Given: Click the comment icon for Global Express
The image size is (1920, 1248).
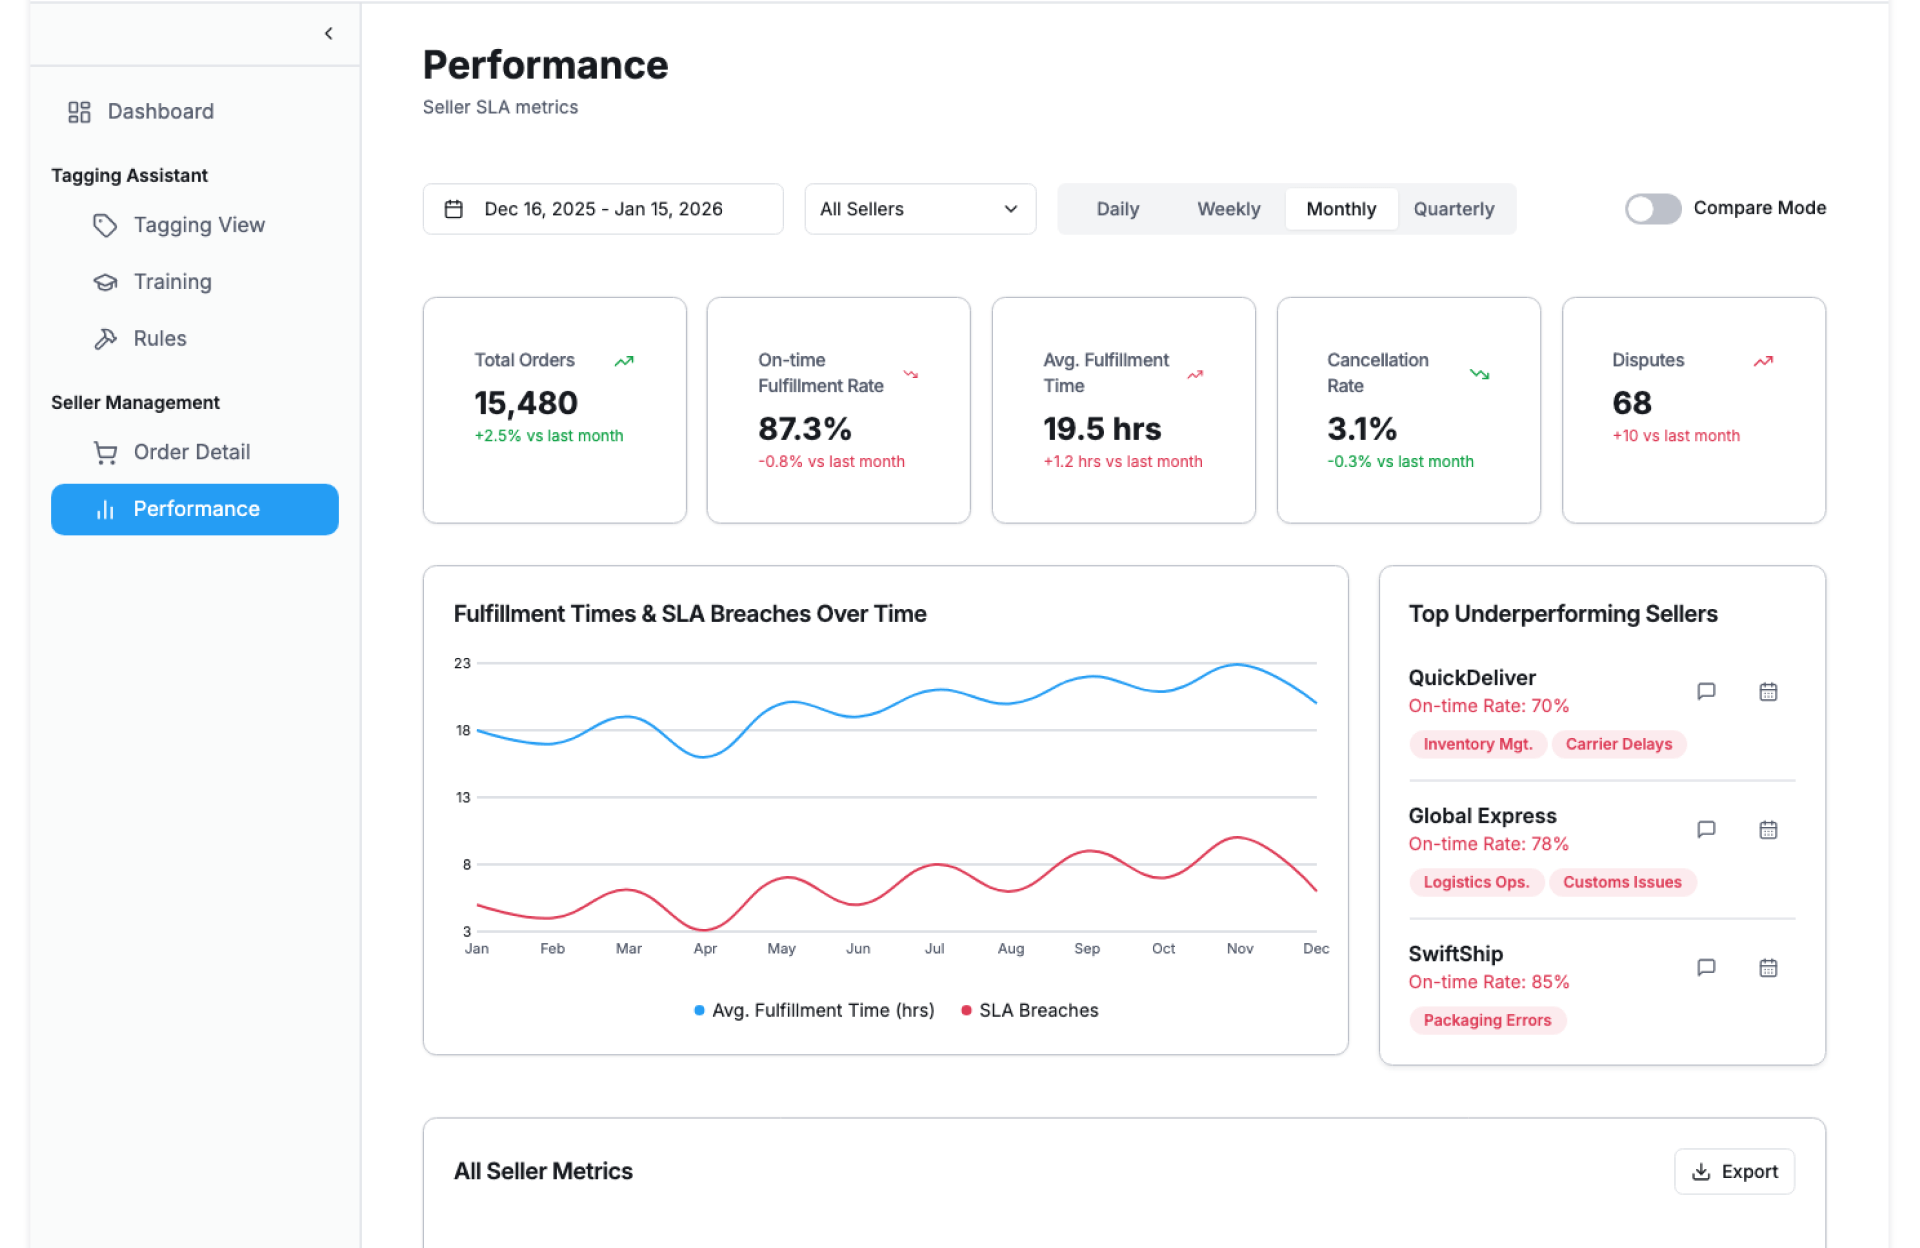Looking at the screenshot, I should (x=1706, y=829).
